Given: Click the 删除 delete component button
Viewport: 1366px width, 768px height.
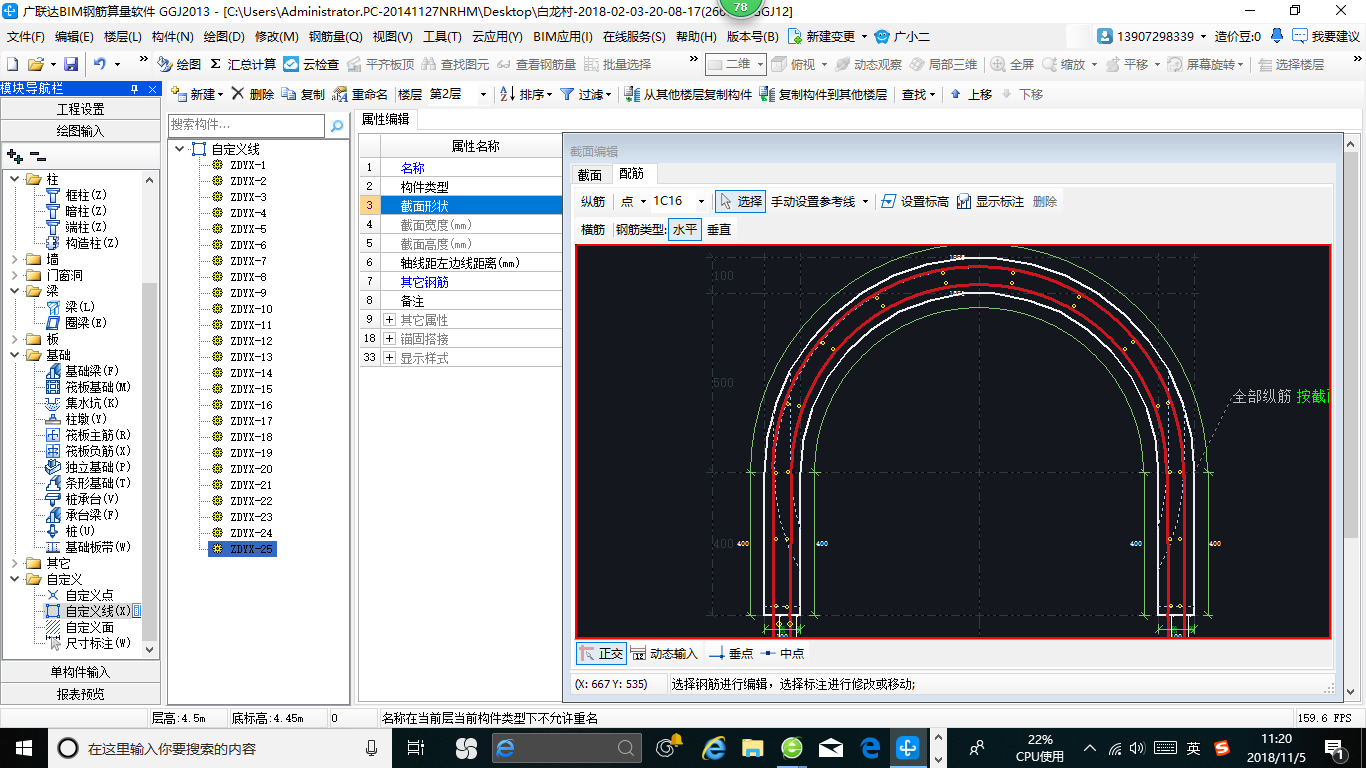Looking at the screenshot, I should (253, 94).
